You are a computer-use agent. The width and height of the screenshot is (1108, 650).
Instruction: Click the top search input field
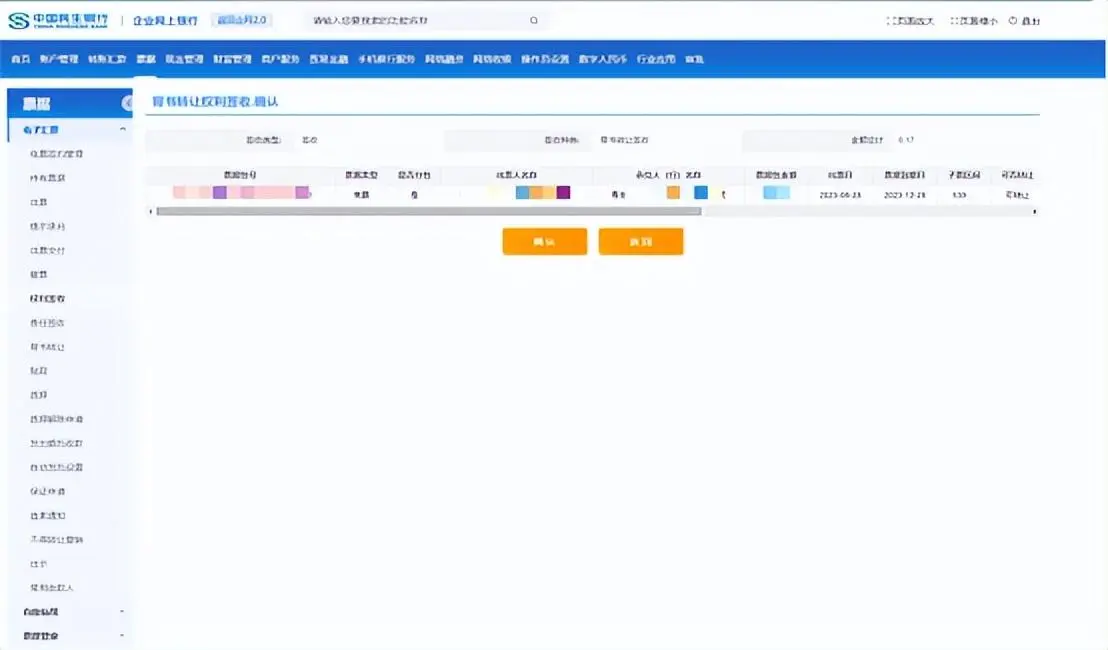click(x=420, y=19)
